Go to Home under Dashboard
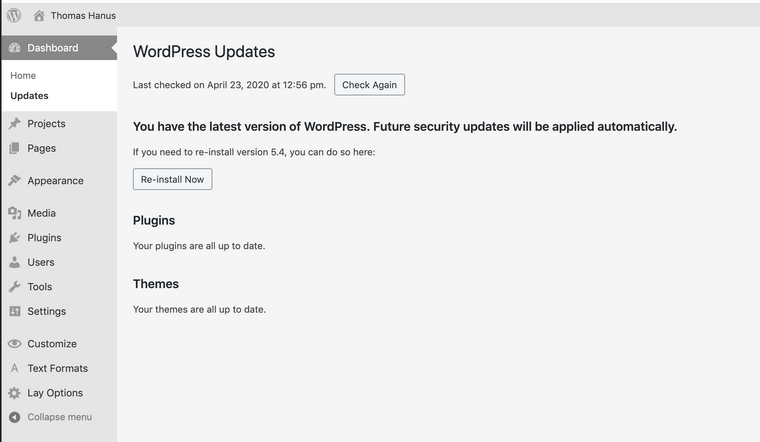Image resolution: width=760 pixels, height=442 pixels. [23, 76]
